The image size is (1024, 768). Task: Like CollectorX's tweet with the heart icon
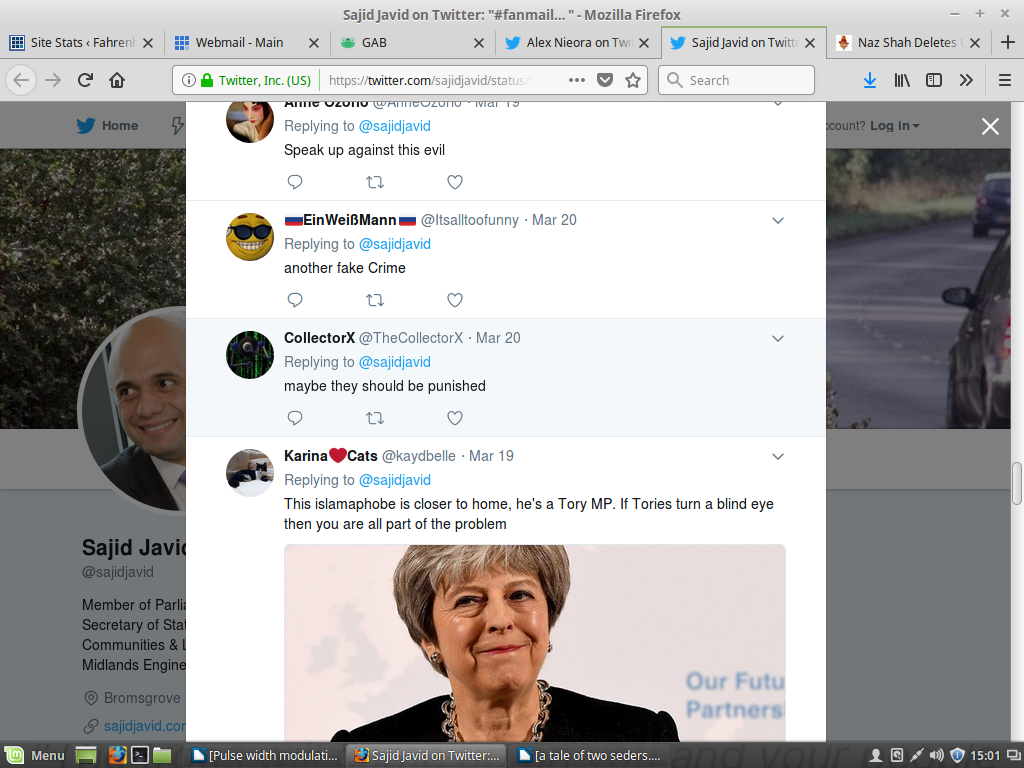454,418
